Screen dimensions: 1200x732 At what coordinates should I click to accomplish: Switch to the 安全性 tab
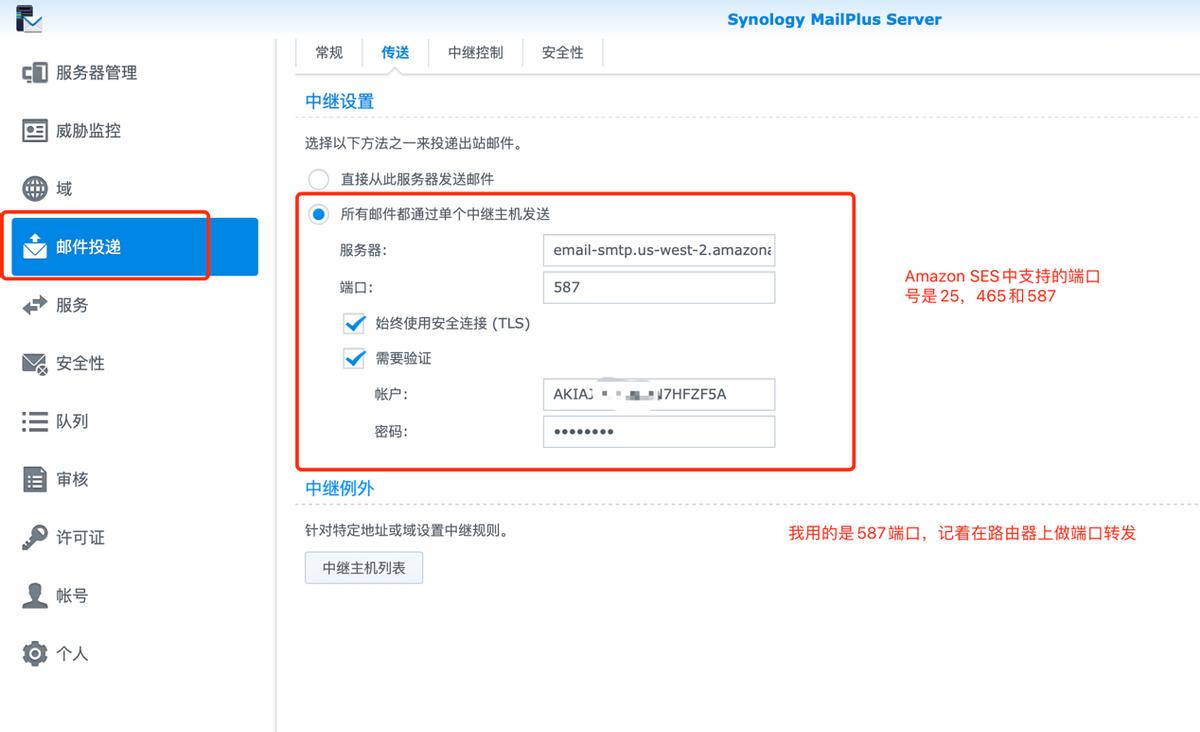point(563,53)
